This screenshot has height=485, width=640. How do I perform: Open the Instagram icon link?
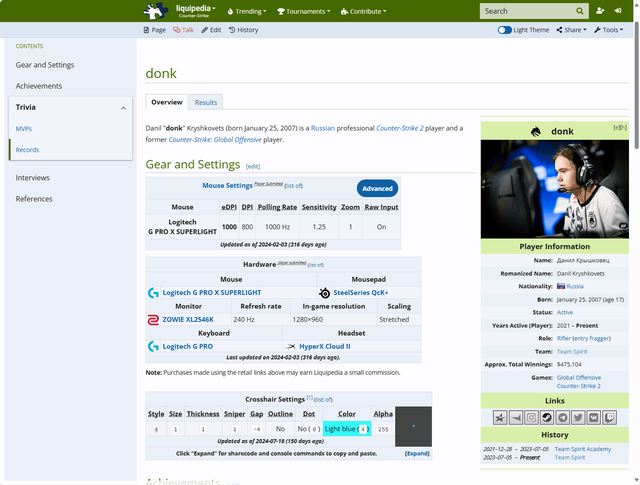coord(531,418)
